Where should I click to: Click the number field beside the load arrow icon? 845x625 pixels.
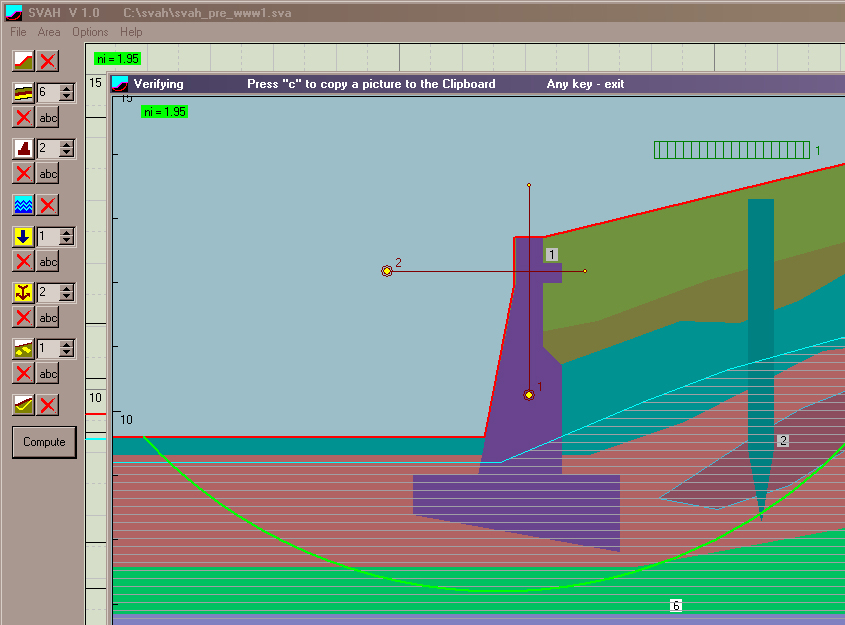[x=48, y=237]
